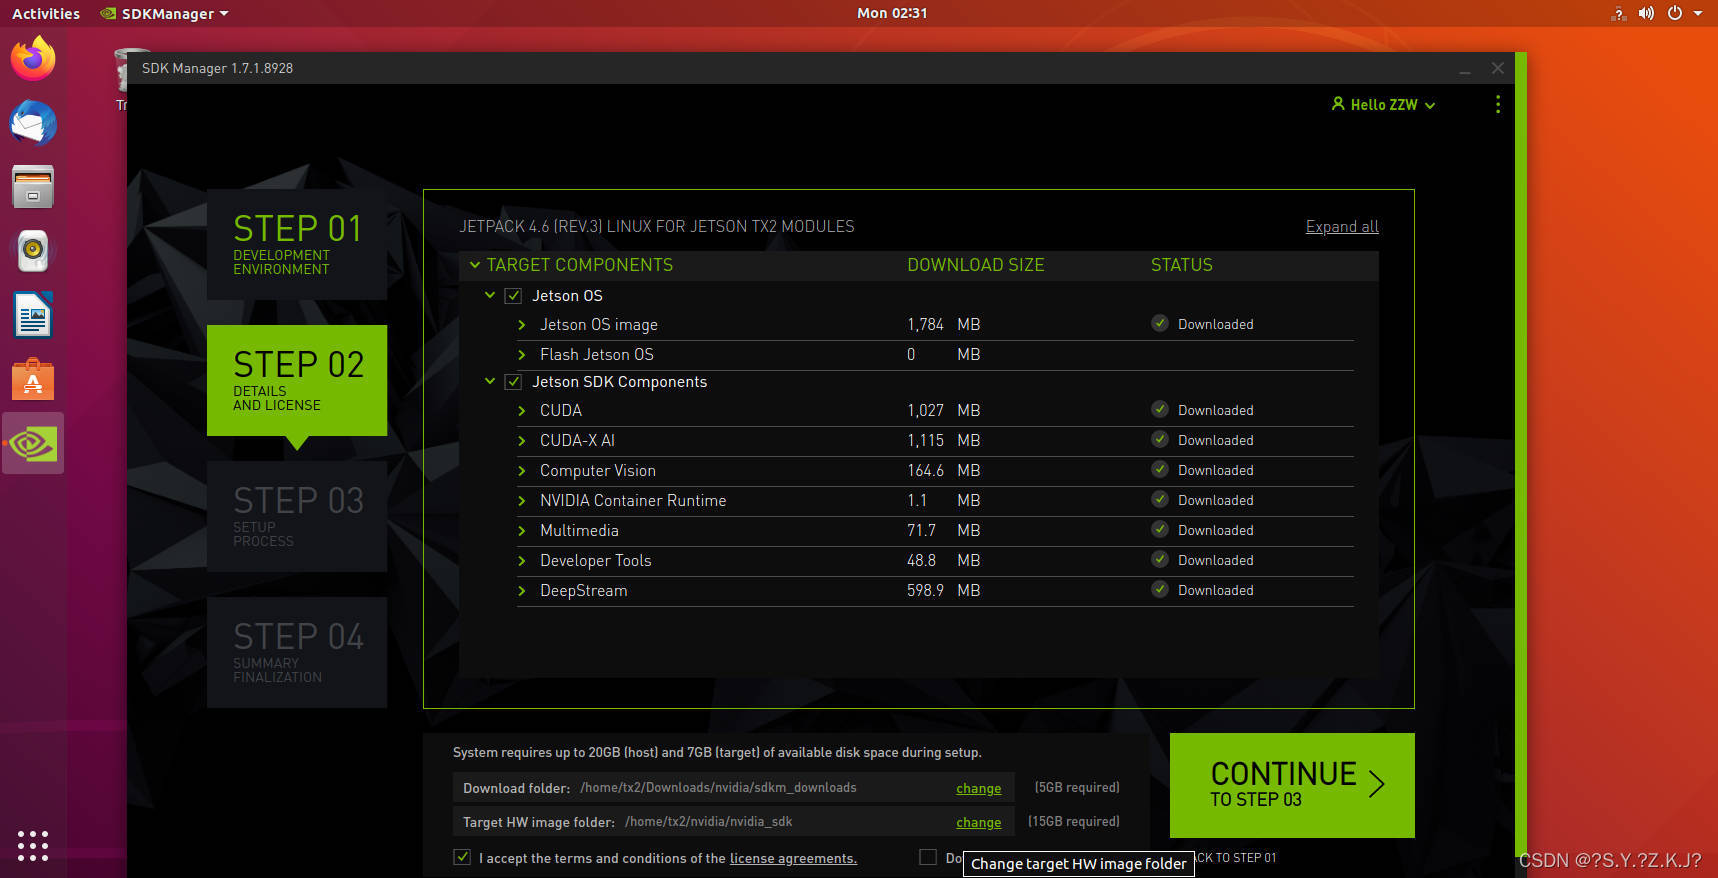Open the Activities overview
Viewport: 1718px width, 878px height.
[46, 13]
